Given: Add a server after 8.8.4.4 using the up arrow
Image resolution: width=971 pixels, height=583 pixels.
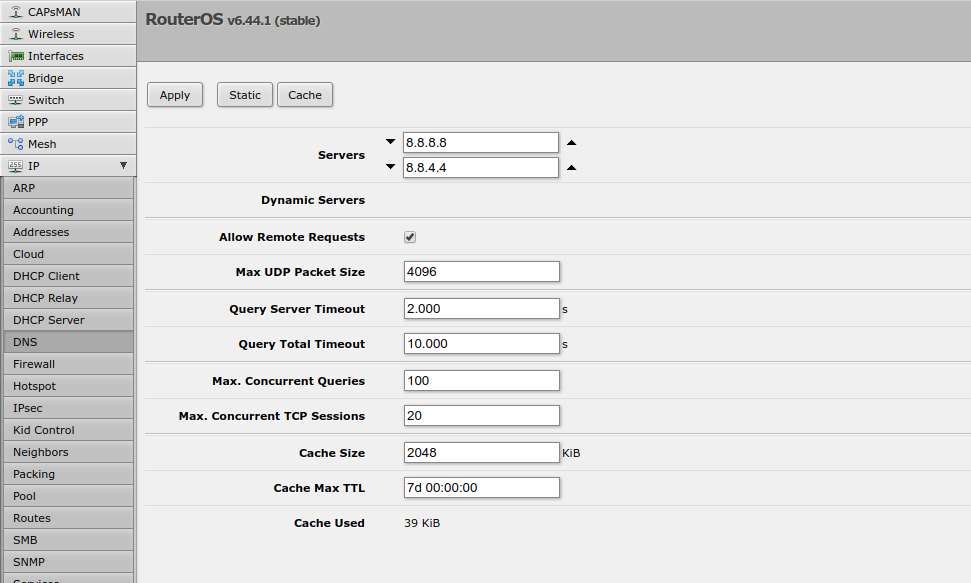Looking at the screenshot, I should click(572, 167).
